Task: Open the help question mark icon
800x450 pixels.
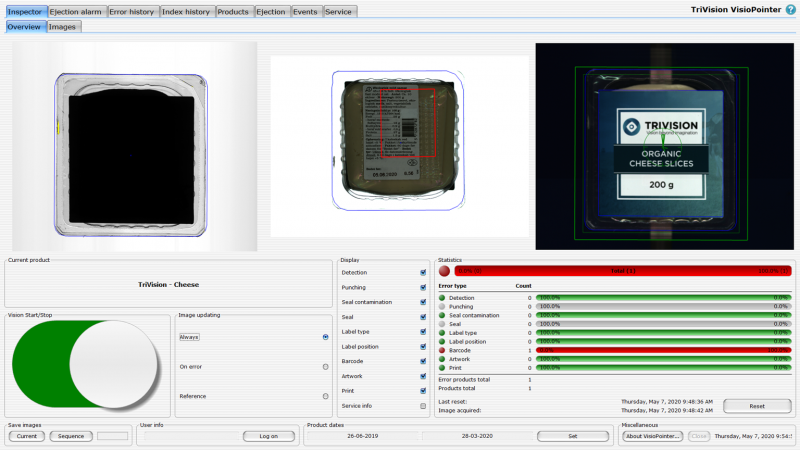Action: (791, 9)
